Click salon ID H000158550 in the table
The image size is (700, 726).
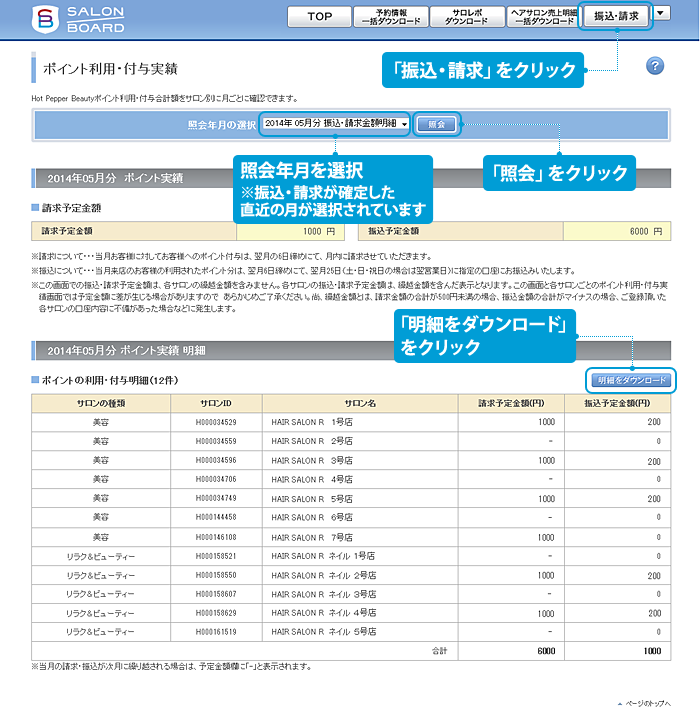215,575
